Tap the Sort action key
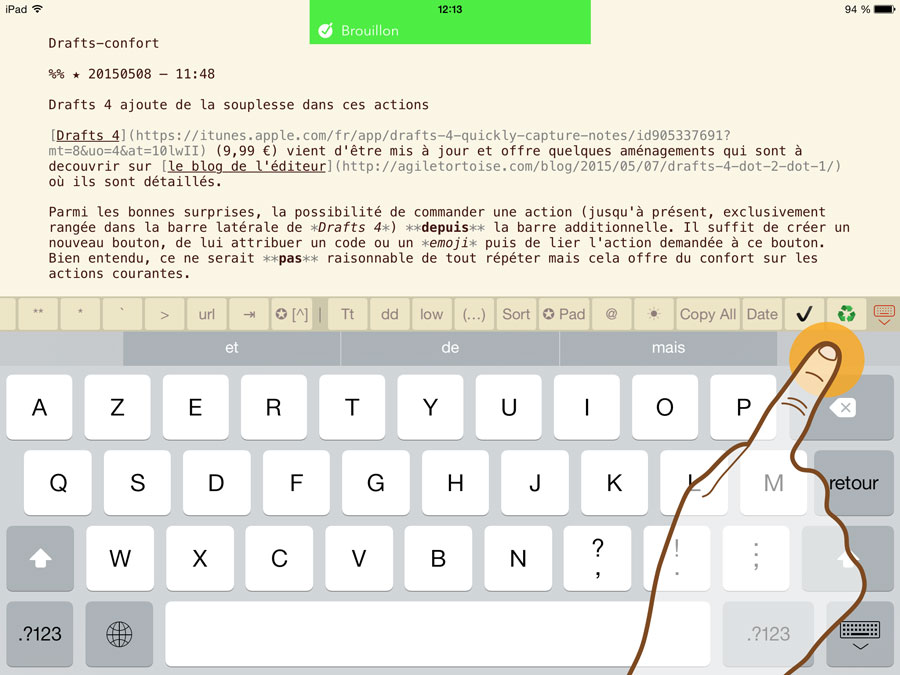 coord(516,314)
